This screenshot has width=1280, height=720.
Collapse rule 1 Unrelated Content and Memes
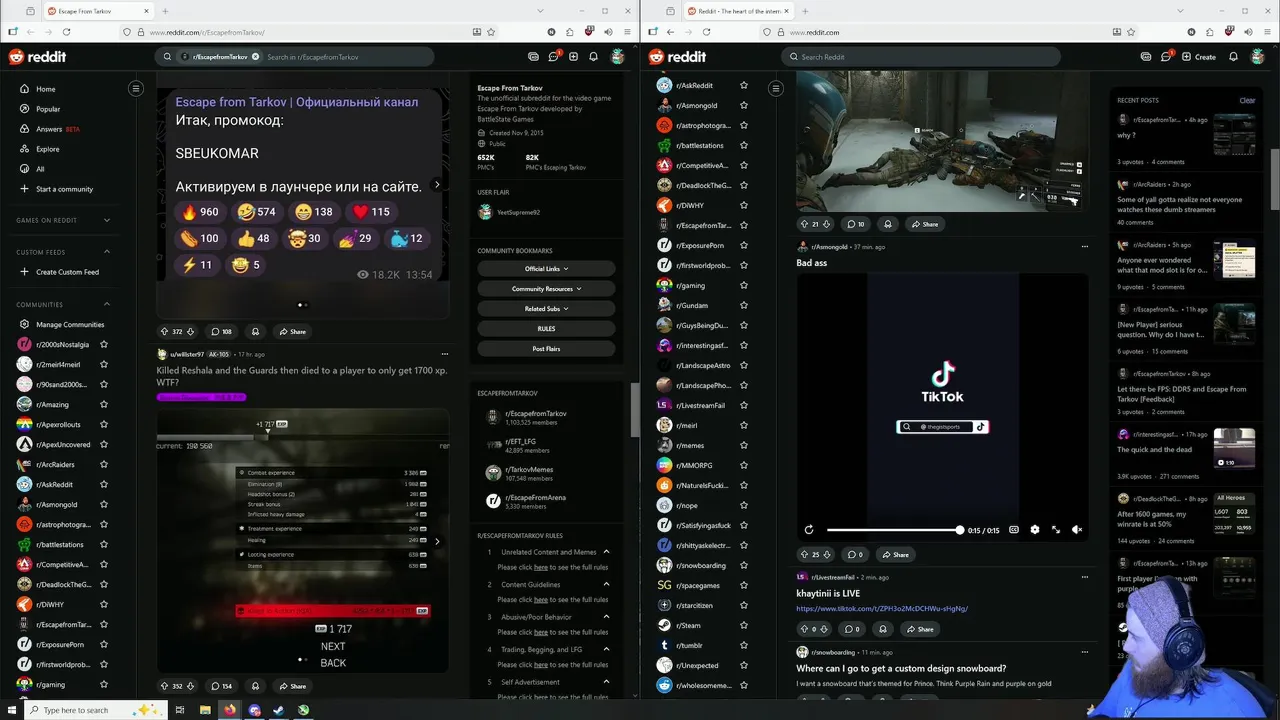click(606, 552)
